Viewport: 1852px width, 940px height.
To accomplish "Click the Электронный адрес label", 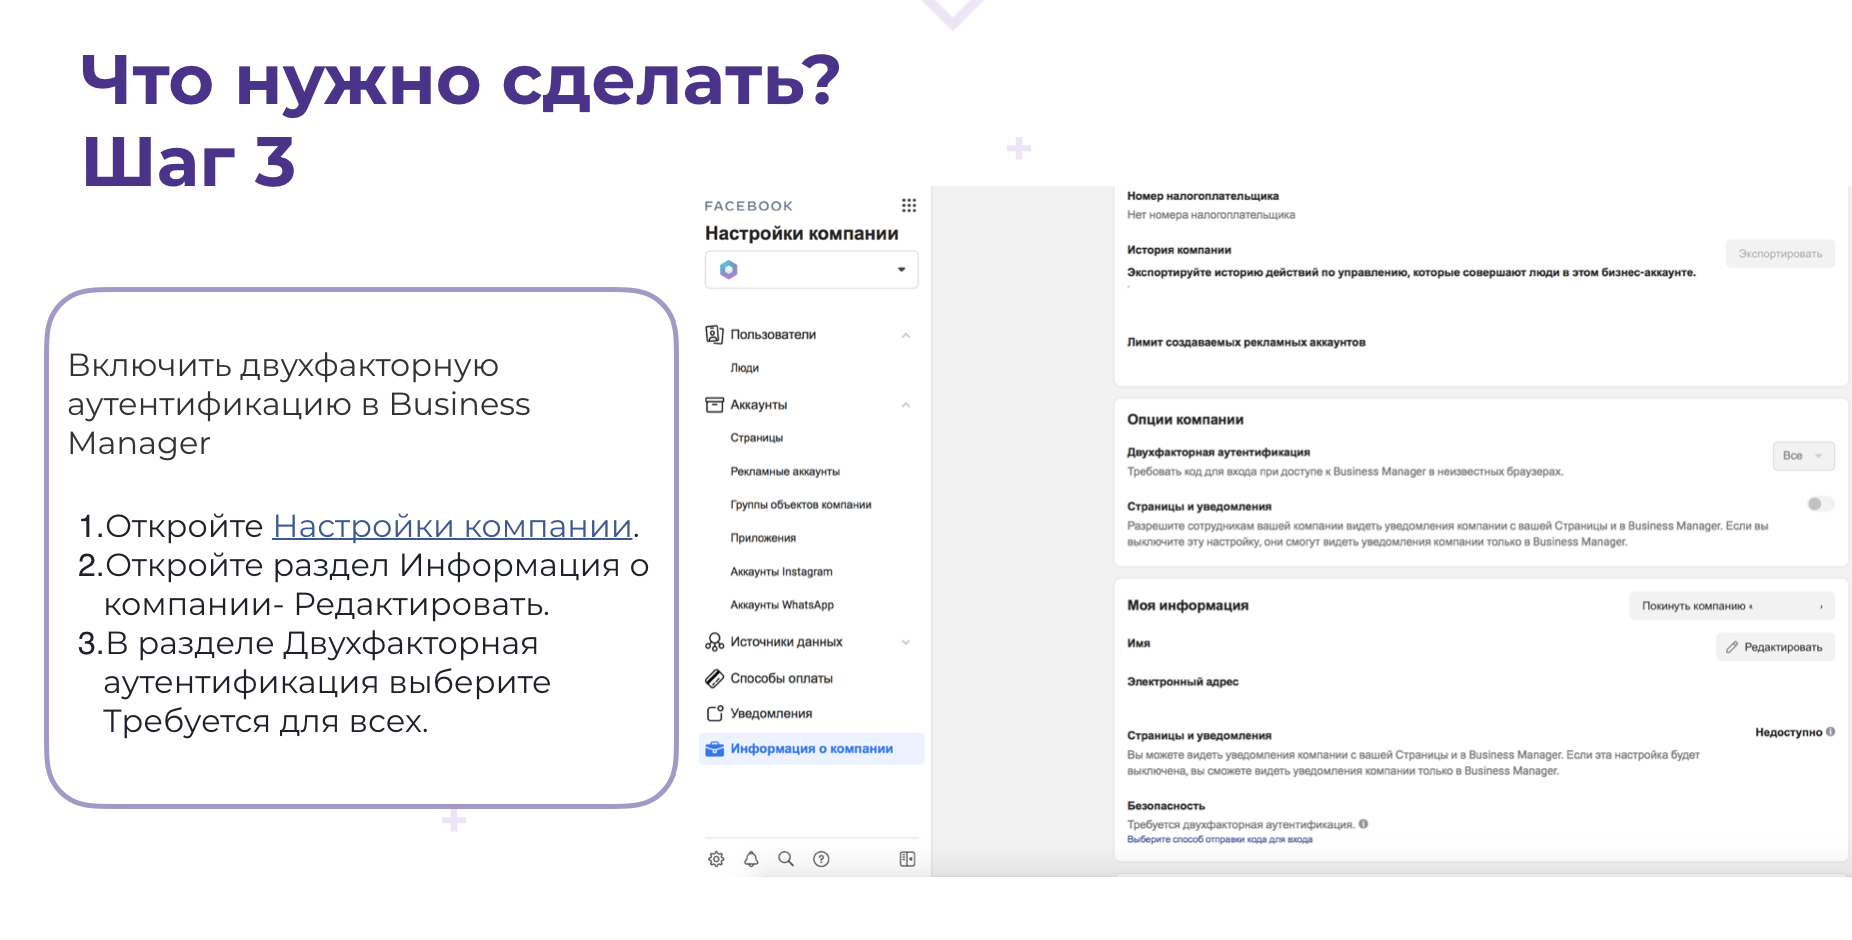I will pyautogui.click(x=1182, y=681).
